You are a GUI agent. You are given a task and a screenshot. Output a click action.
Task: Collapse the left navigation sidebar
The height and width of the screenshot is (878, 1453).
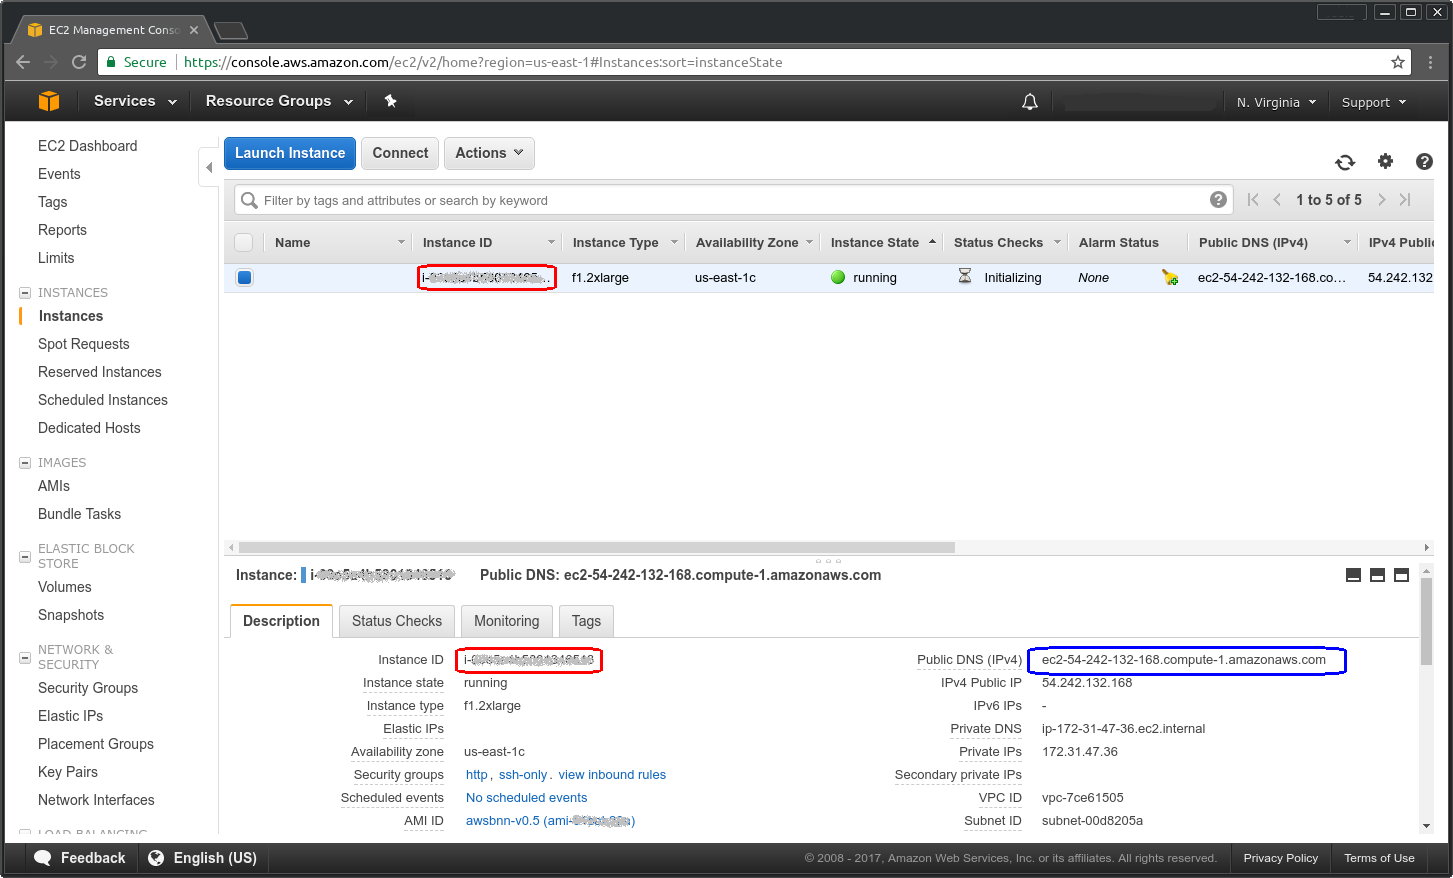[209, 168]
